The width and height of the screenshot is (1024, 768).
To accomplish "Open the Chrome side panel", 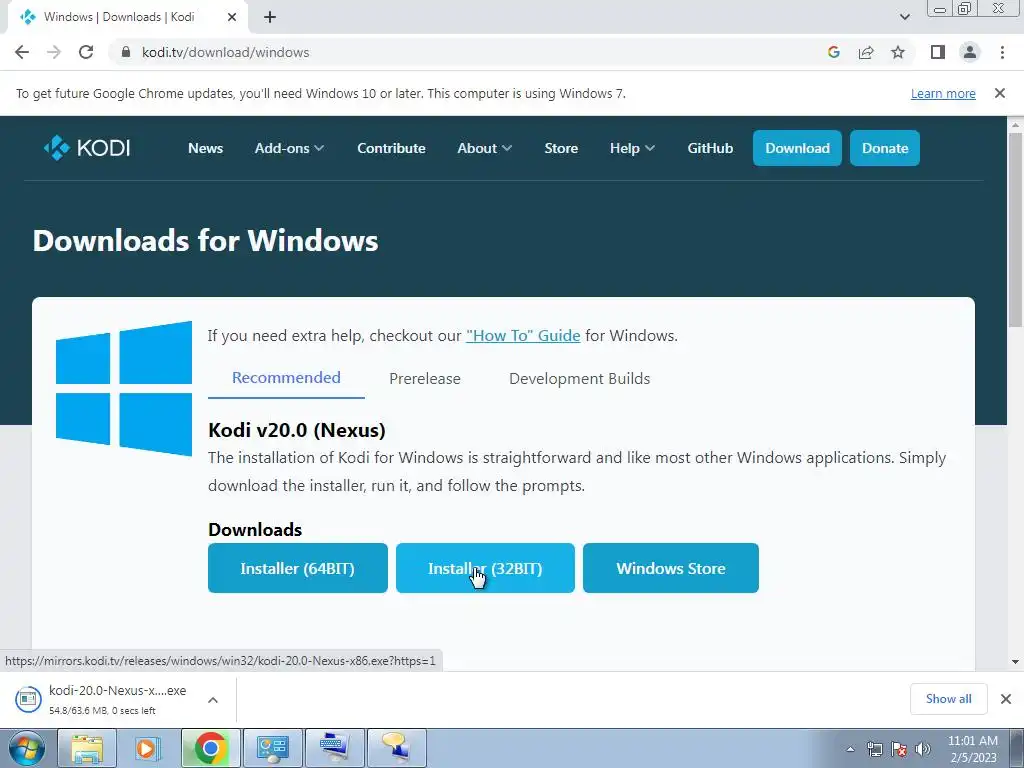I will click(x=938, y=52).
